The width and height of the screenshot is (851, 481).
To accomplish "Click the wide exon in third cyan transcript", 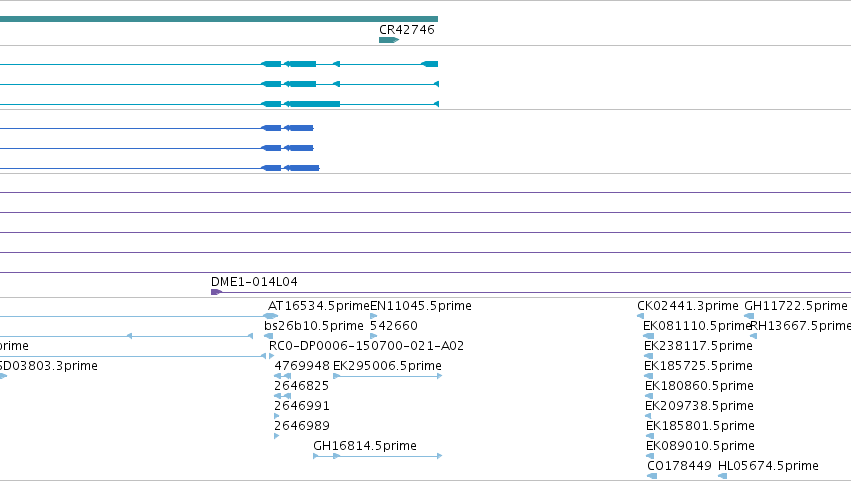I will point(313,104).
